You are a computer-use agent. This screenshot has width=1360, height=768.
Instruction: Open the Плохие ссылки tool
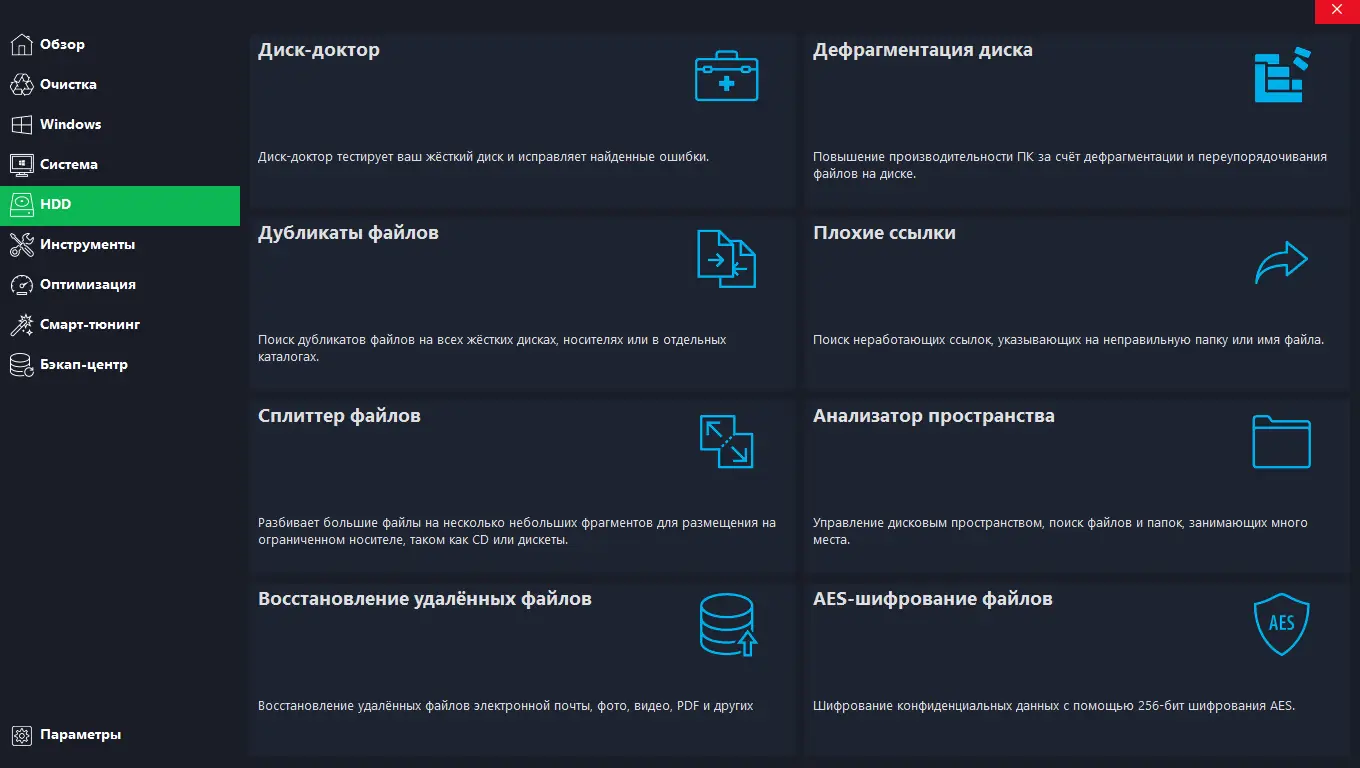pyautogui.click(x=1077, y=302)
